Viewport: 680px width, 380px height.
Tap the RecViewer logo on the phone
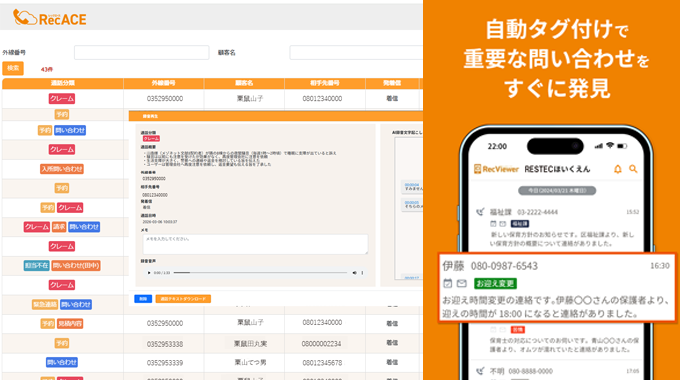click(496, 169)
